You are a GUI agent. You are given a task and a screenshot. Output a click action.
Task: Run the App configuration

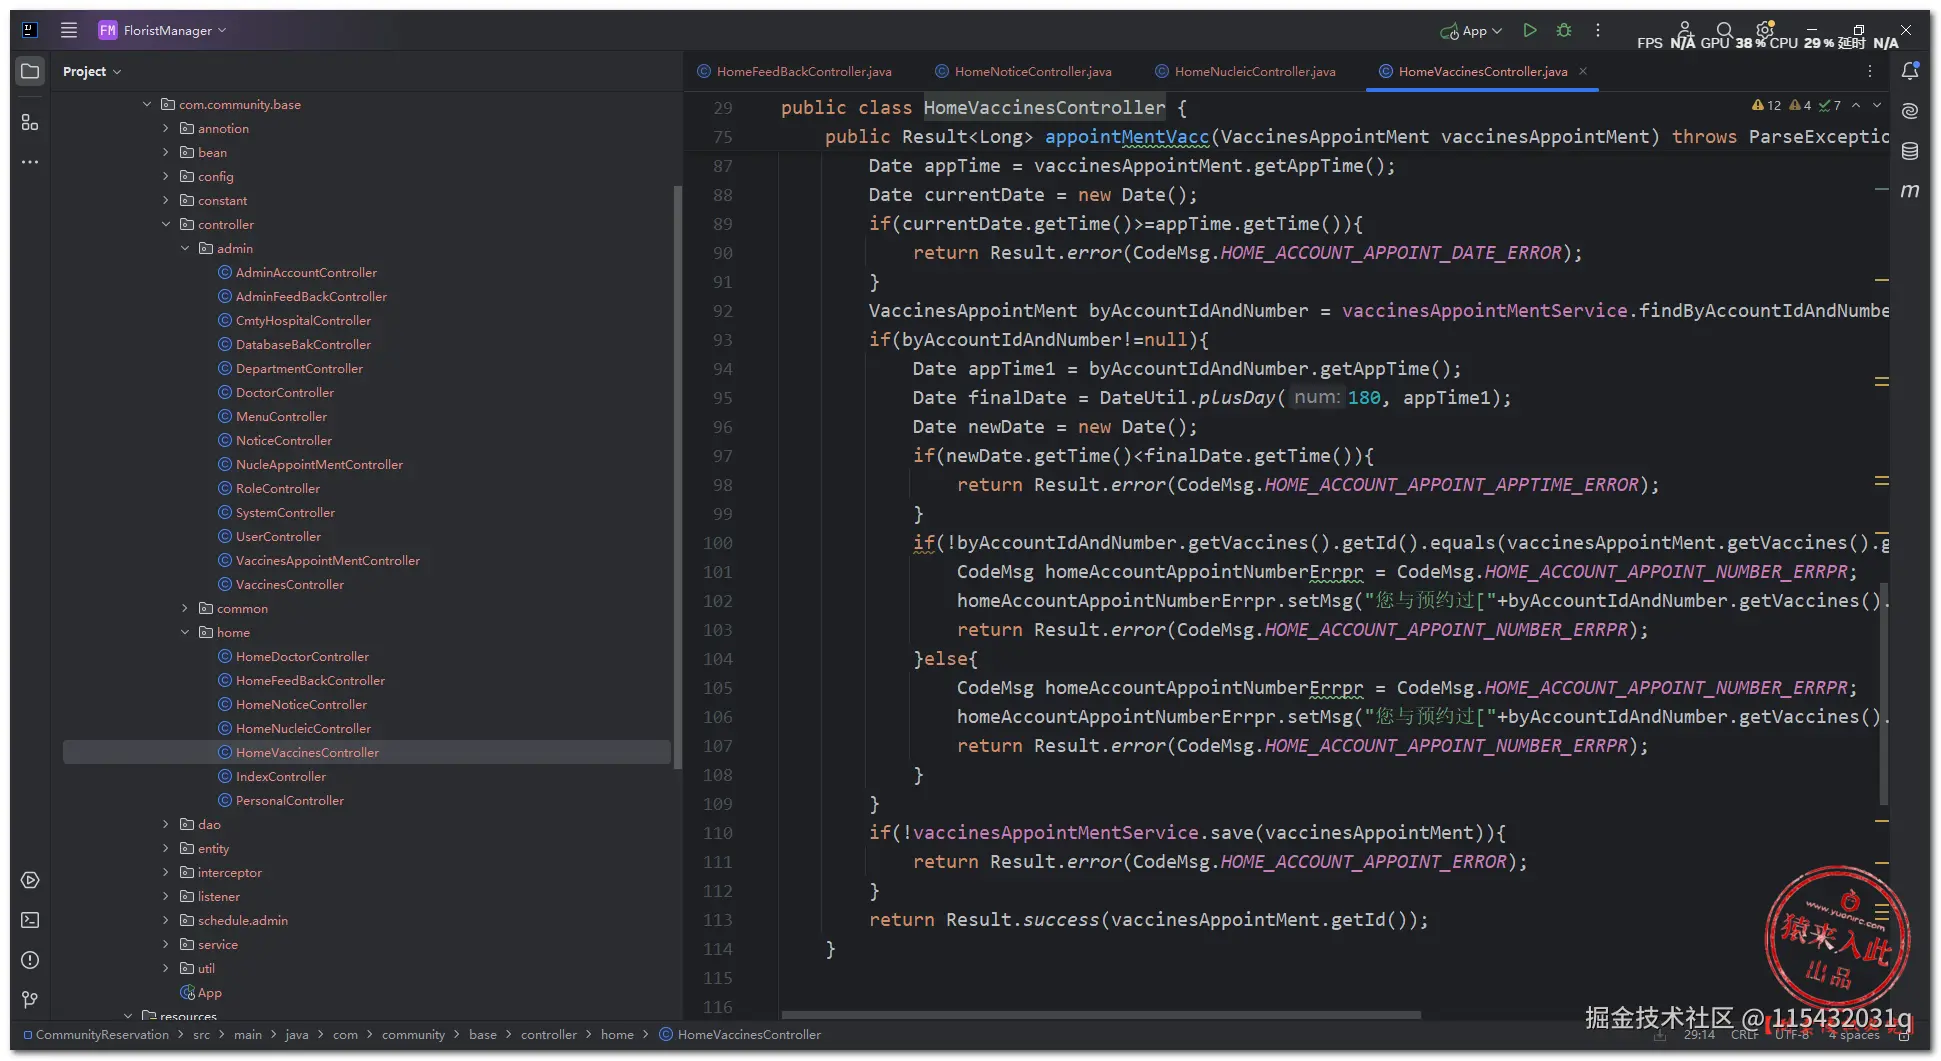click(1529, 30)
